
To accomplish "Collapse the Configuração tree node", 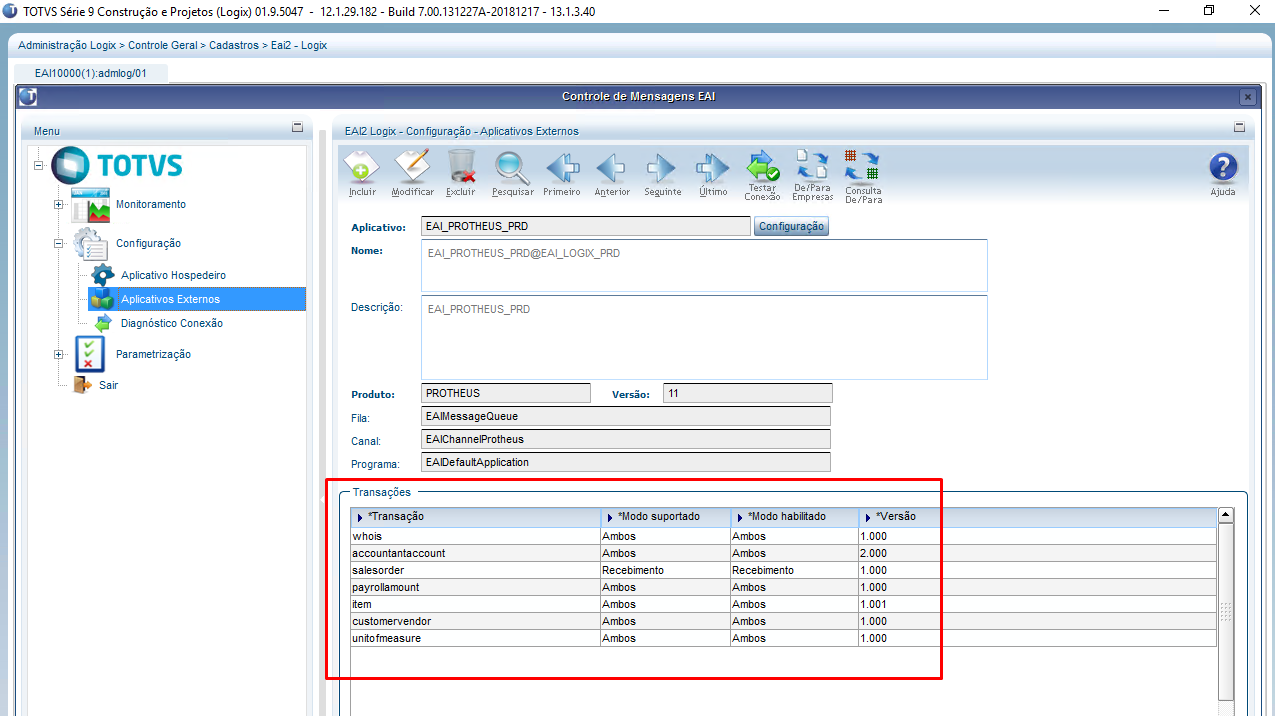I will coord(59,244).
